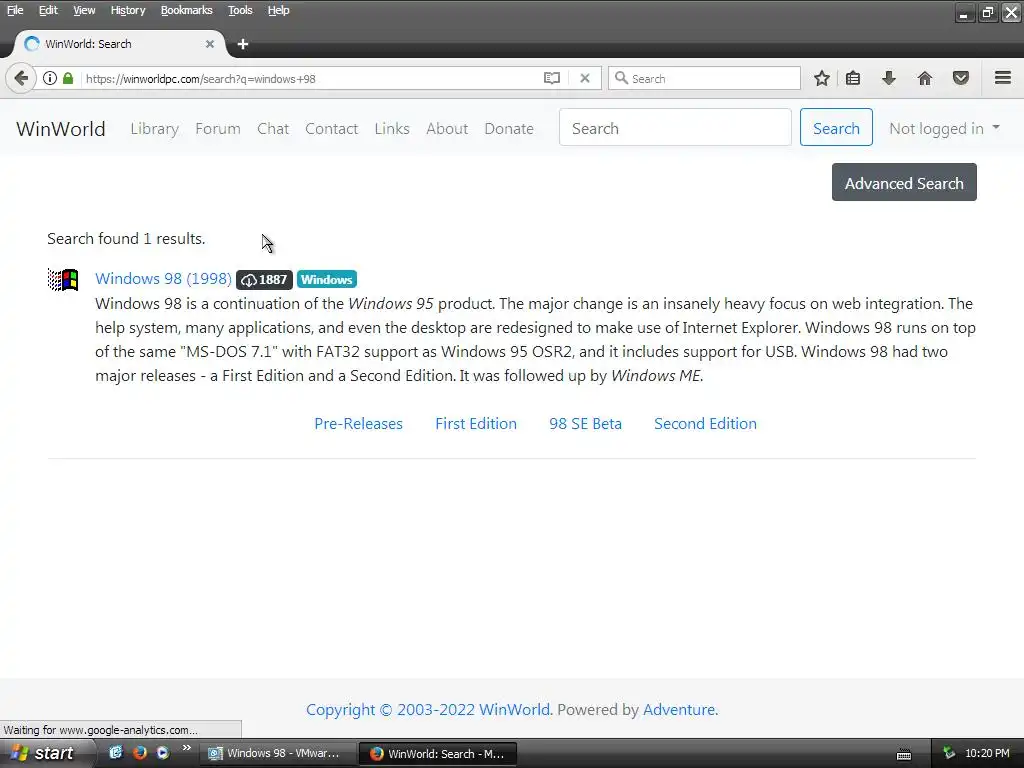Expand the Not logged in dropdown

(x=944, y=129)
